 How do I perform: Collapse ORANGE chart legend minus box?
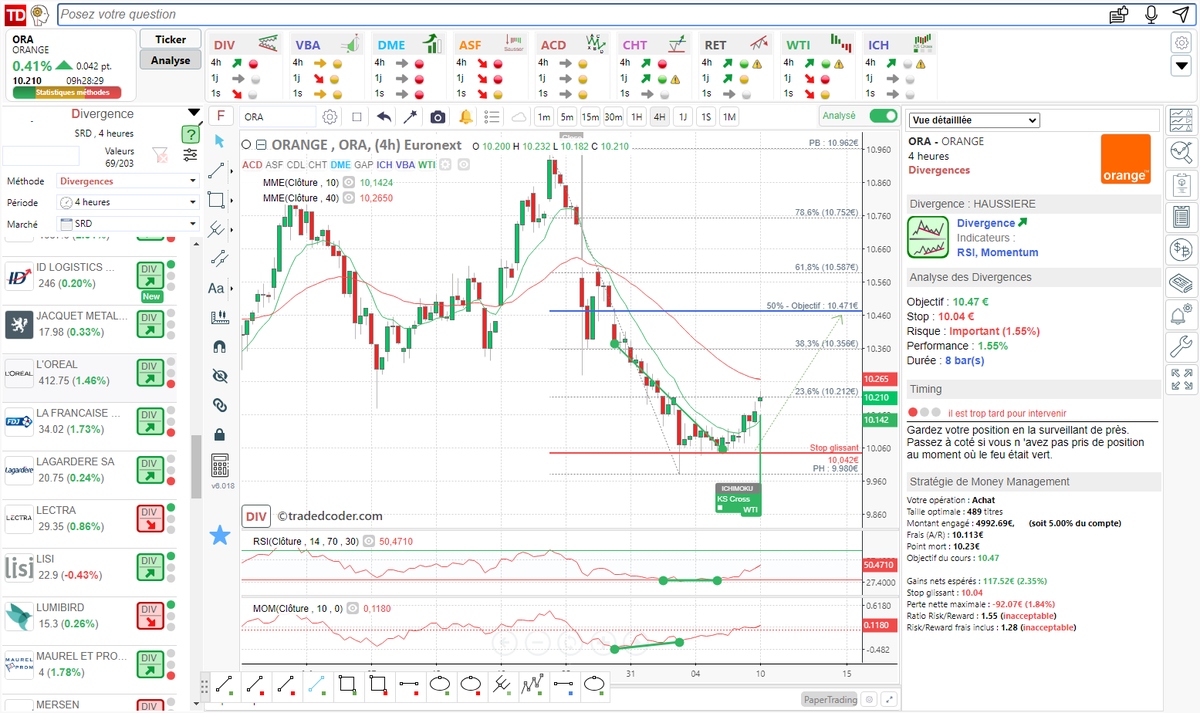pos(262,145)
